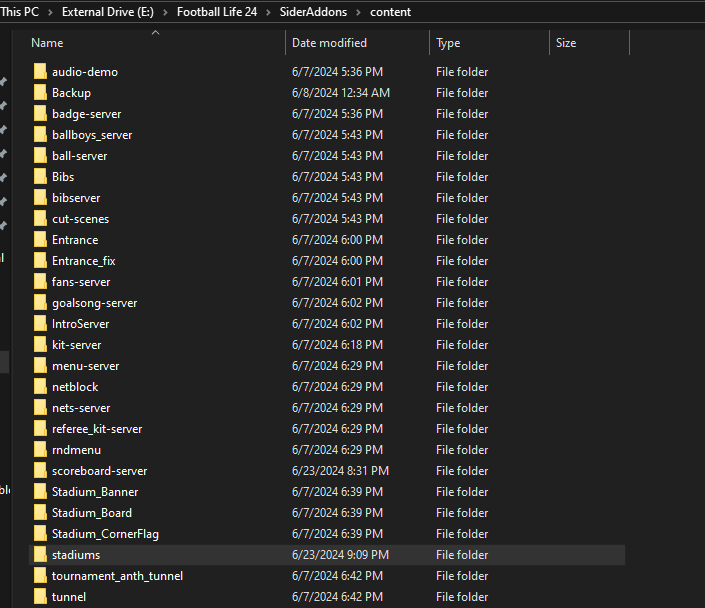
Task: Click the kit-server folder icon
Action: [40, 344]
